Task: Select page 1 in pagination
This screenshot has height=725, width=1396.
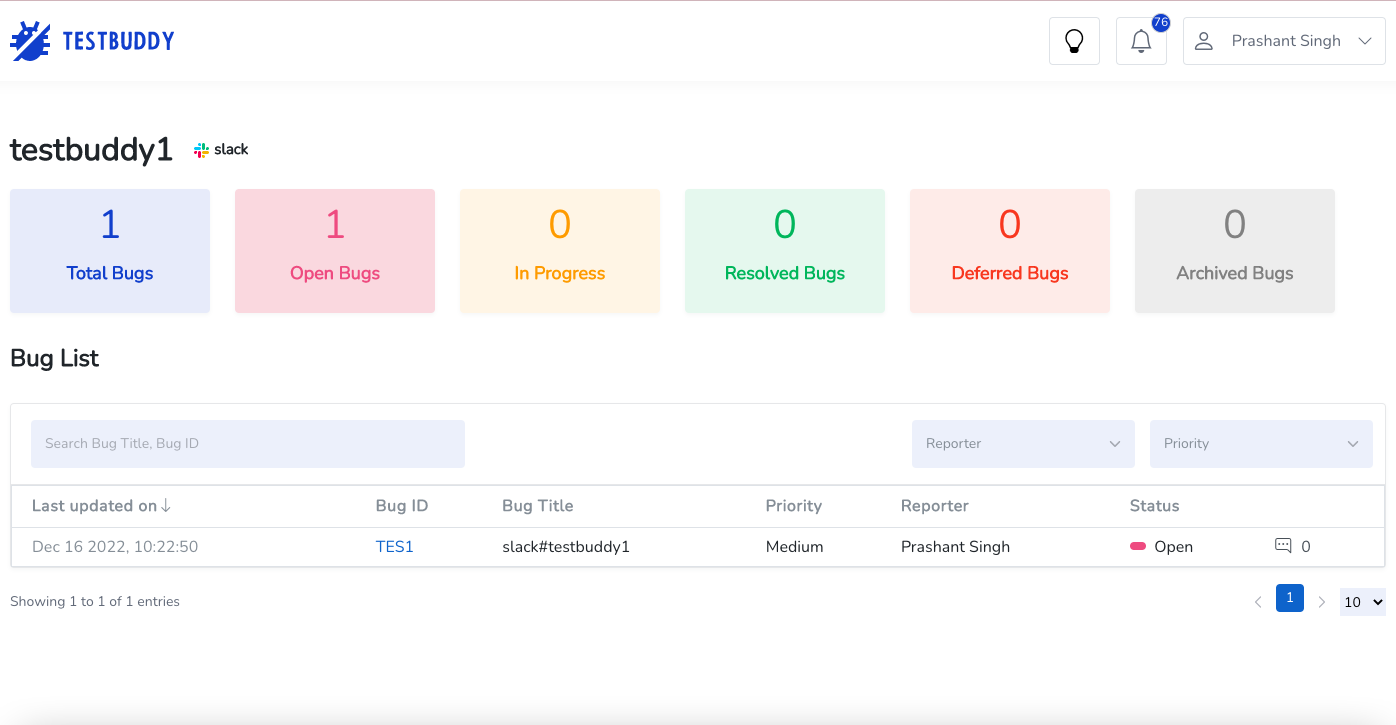Action: coord(1289,598)
